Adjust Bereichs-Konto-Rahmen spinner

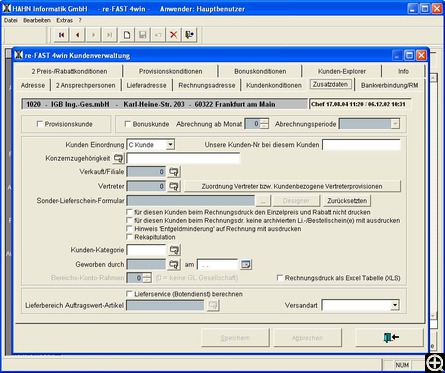147,278
